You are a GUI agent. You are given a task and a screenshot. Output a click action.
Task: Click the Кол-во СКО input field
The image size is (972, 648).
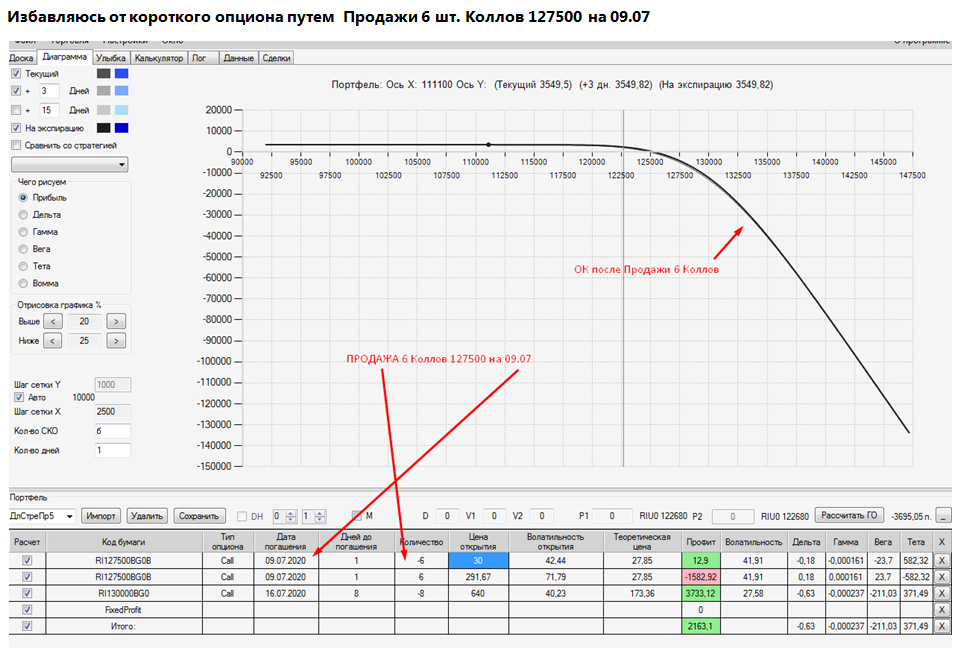click(112, 431)
